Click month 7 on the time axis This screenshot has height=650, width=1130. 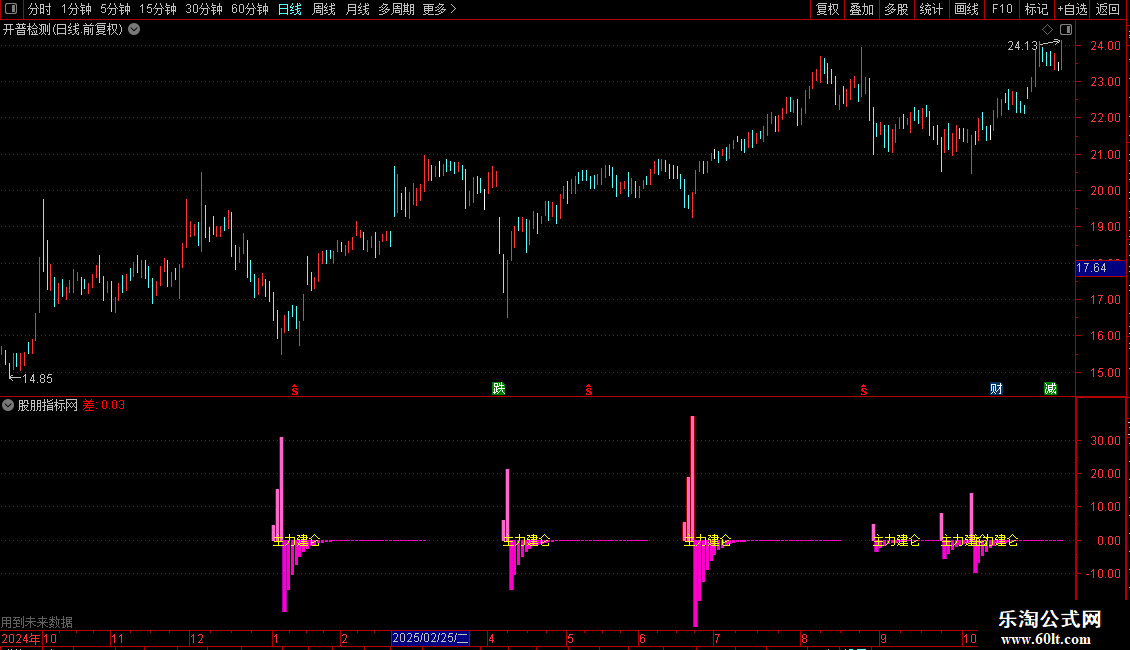[717, 638]
